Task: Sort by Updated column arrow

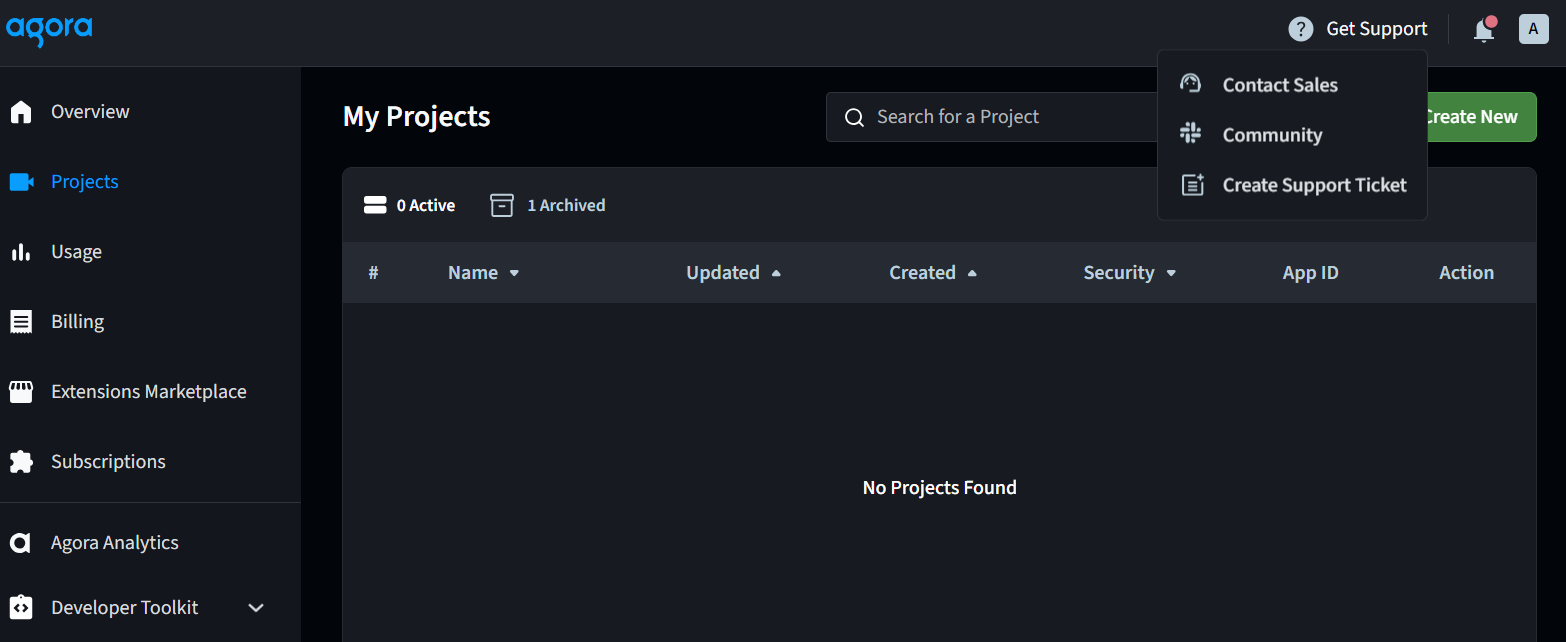Action: [776, 273]
